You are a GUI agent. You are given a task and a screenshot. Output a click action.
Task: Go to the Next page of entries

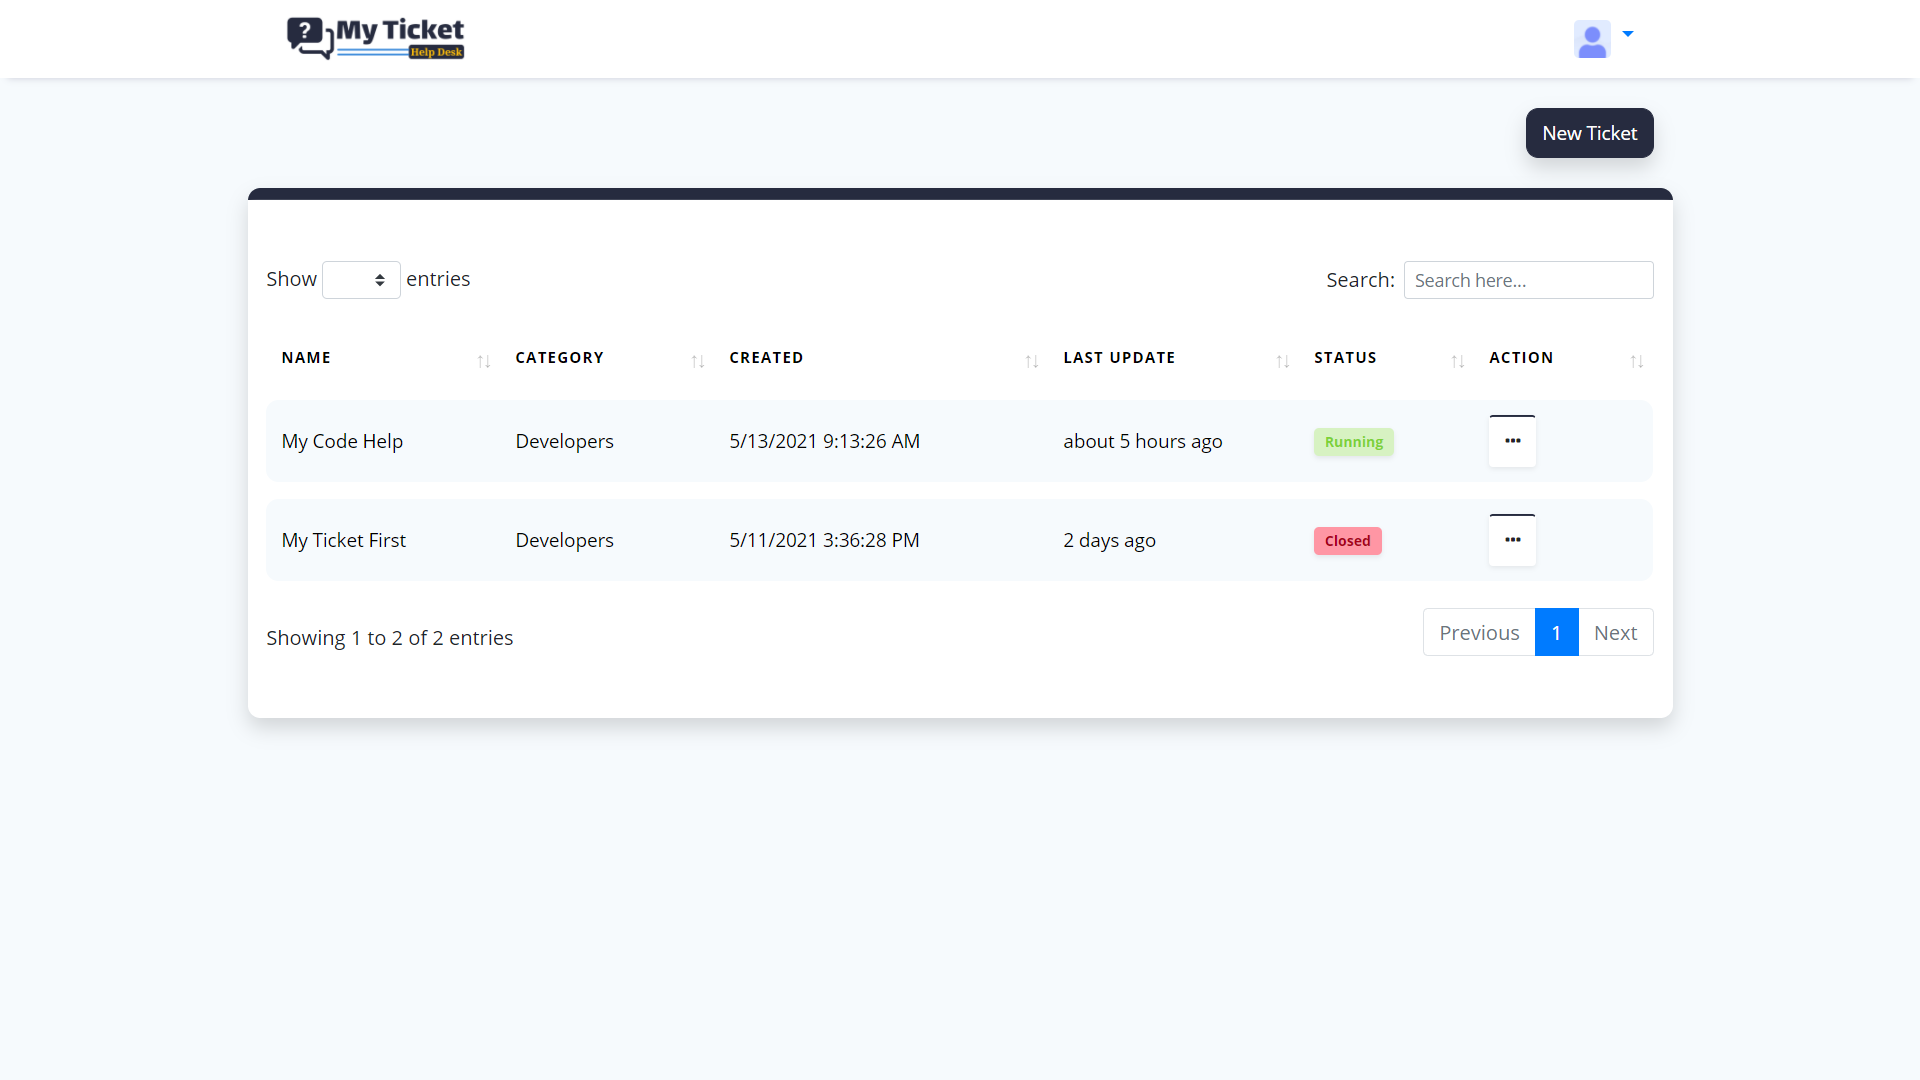[x=1616, y=632]
